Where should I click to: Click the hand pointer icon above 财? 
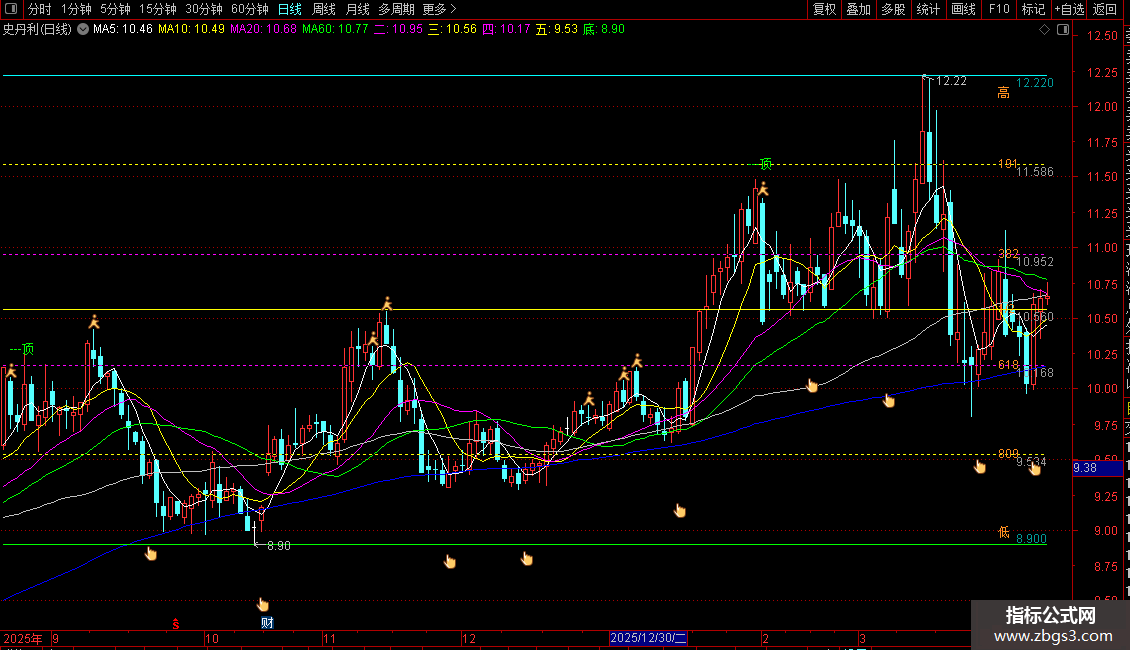pos(263,604)
